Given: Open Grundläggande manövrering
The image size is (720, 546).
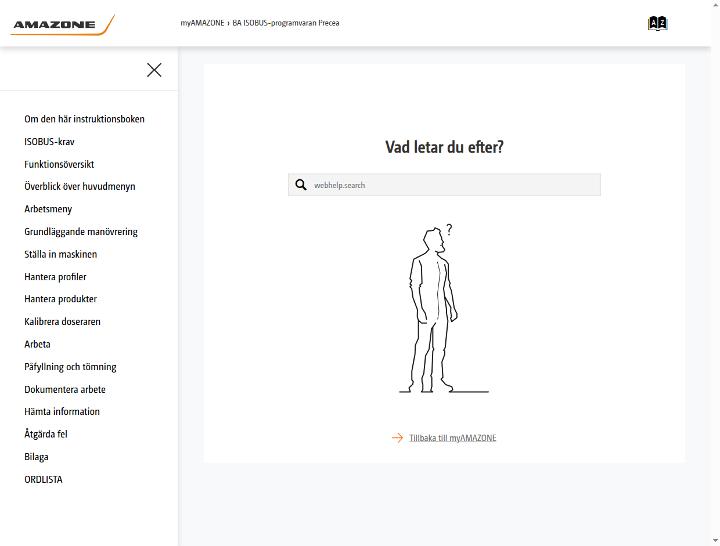Looking at the screenshot, I should pyautogui.click(x=81, y=231).
